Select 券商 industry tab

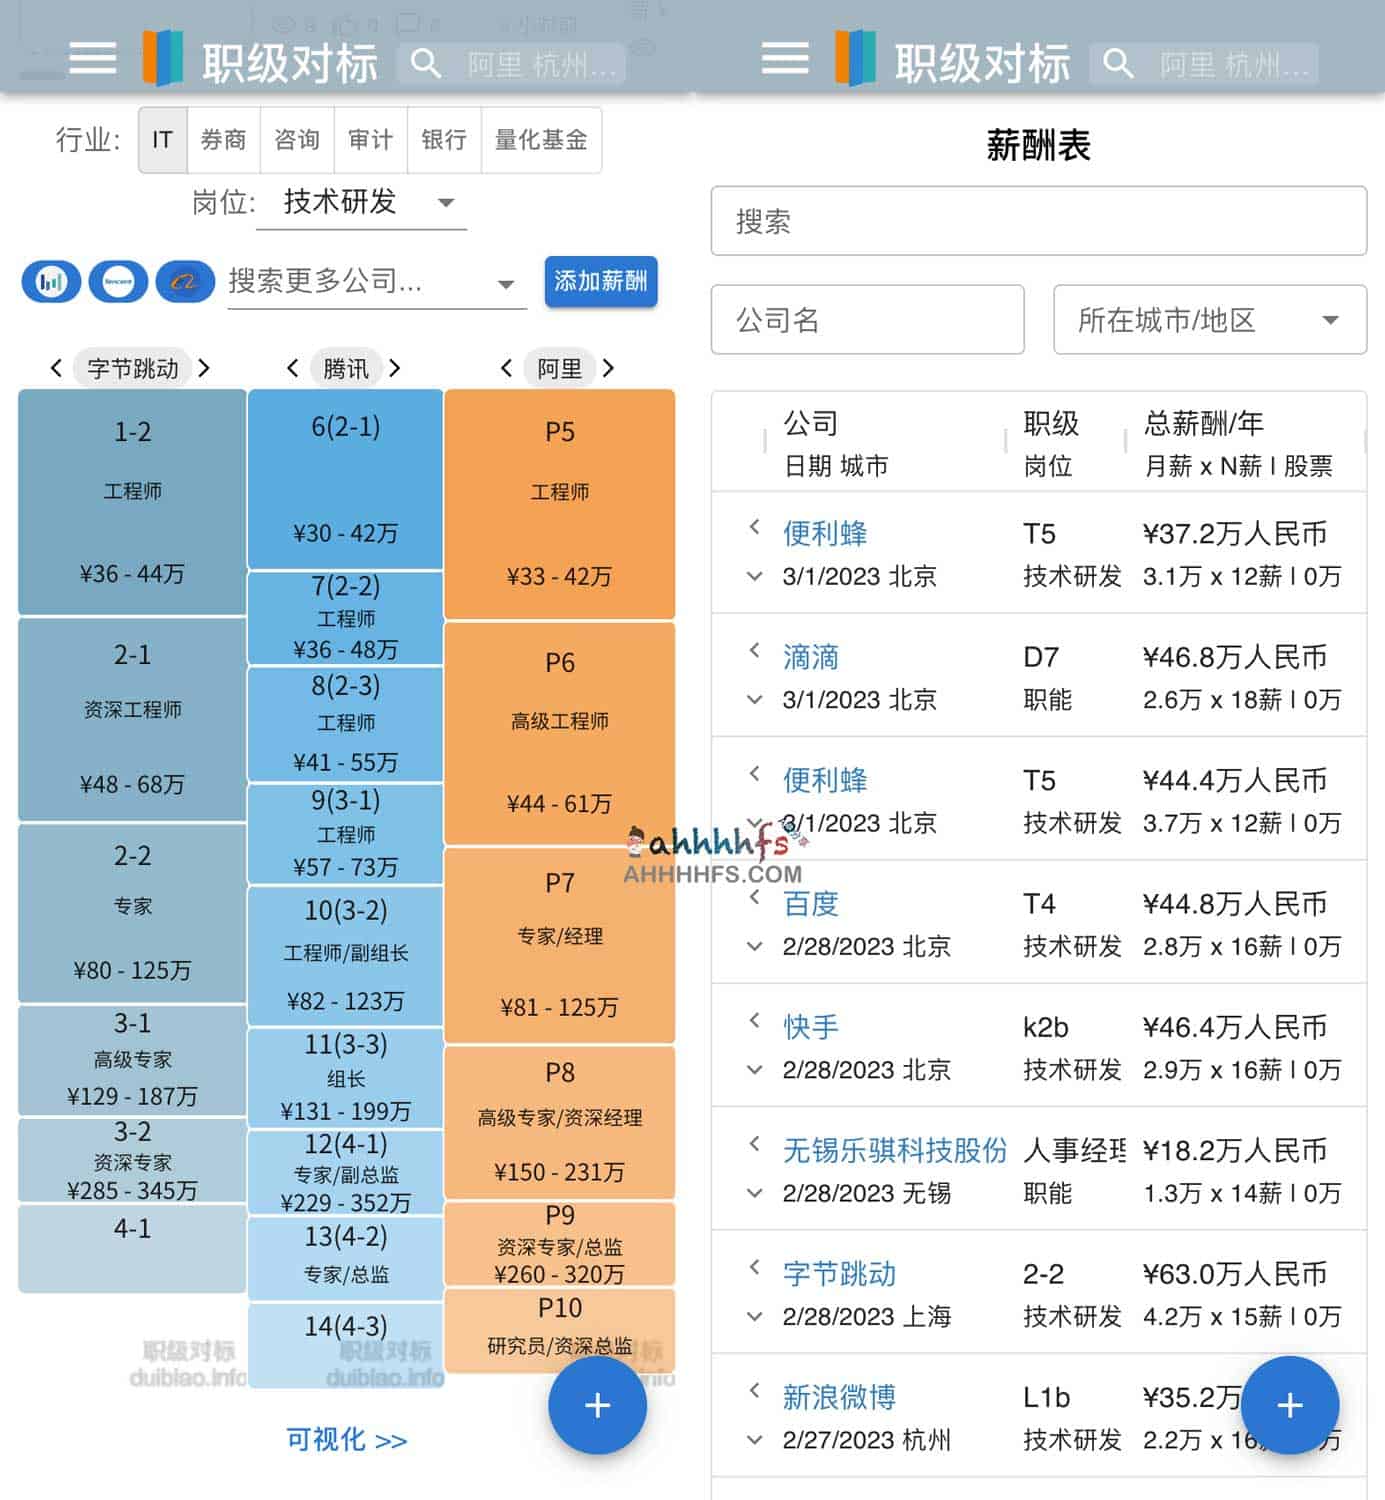pos(224,140)
